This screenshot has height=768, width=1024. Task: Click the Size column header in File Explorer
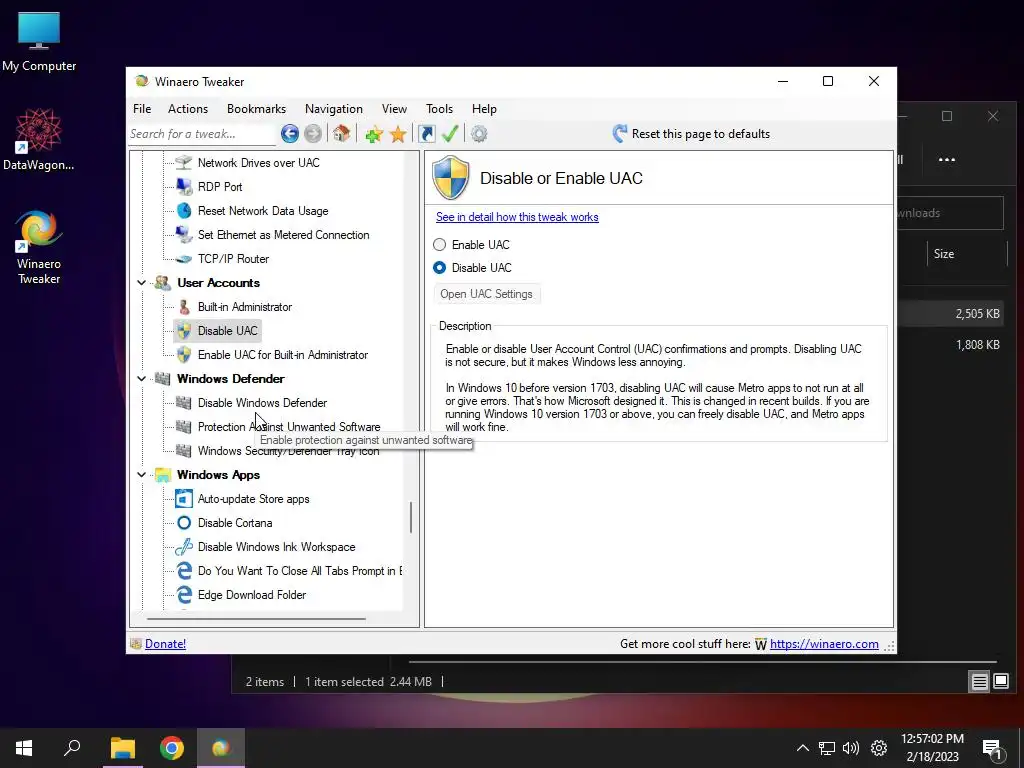pos(944,254)
